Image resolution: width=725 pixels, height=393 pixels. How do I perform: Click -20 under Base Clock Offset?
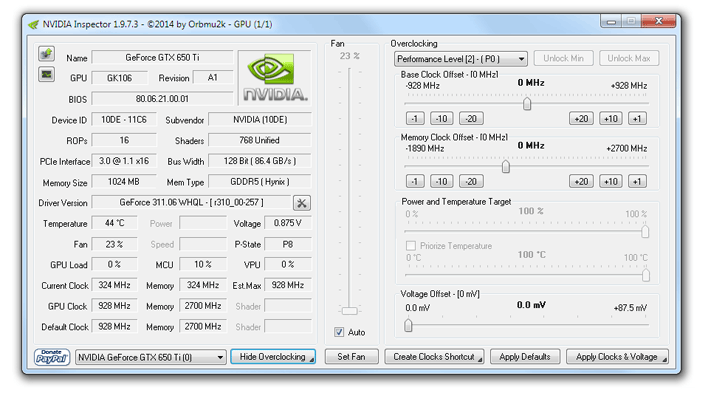point(471,119)
